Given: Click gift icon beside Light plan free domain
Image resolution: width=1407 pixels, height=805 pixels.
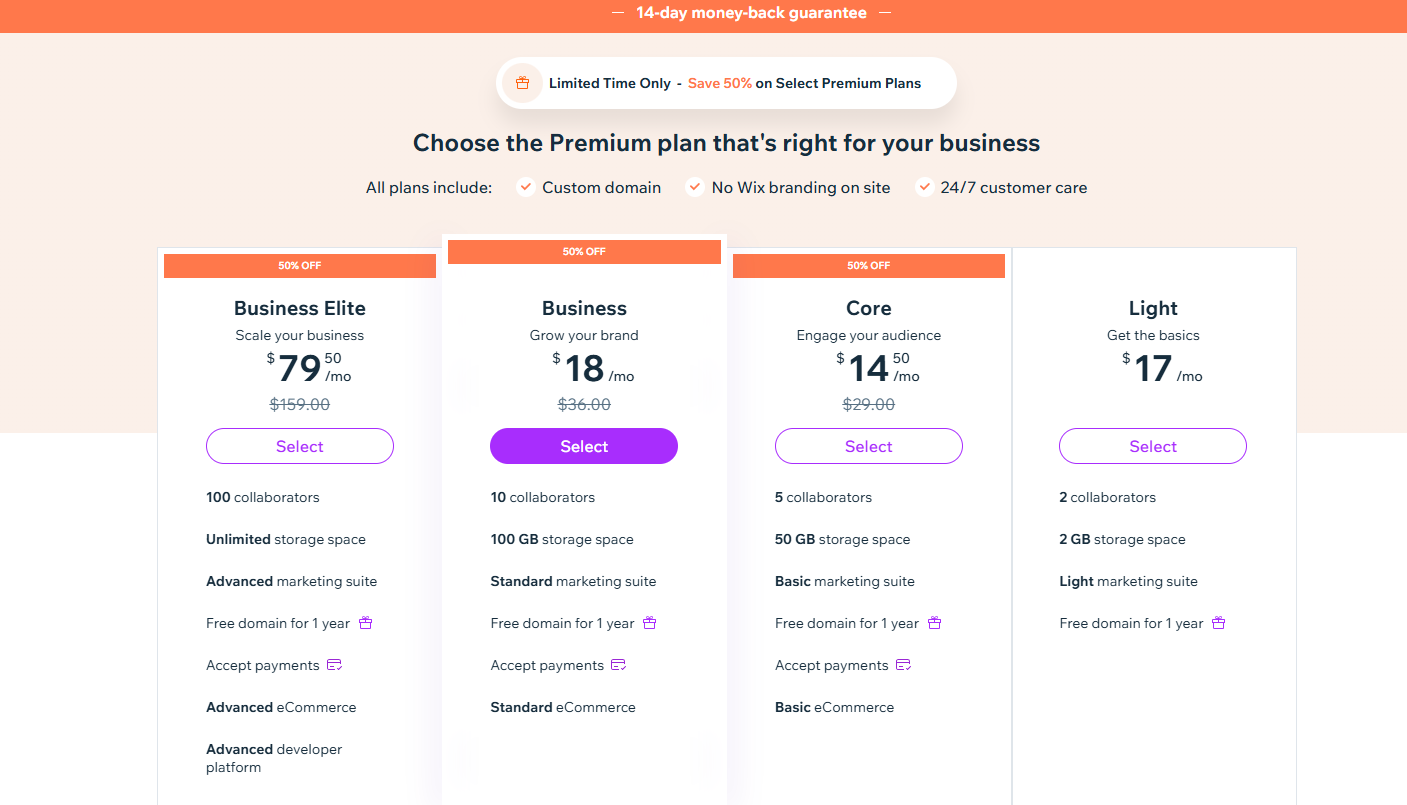Looking at the screenshot, I should pyautogui.click(x=1219, y=623).
